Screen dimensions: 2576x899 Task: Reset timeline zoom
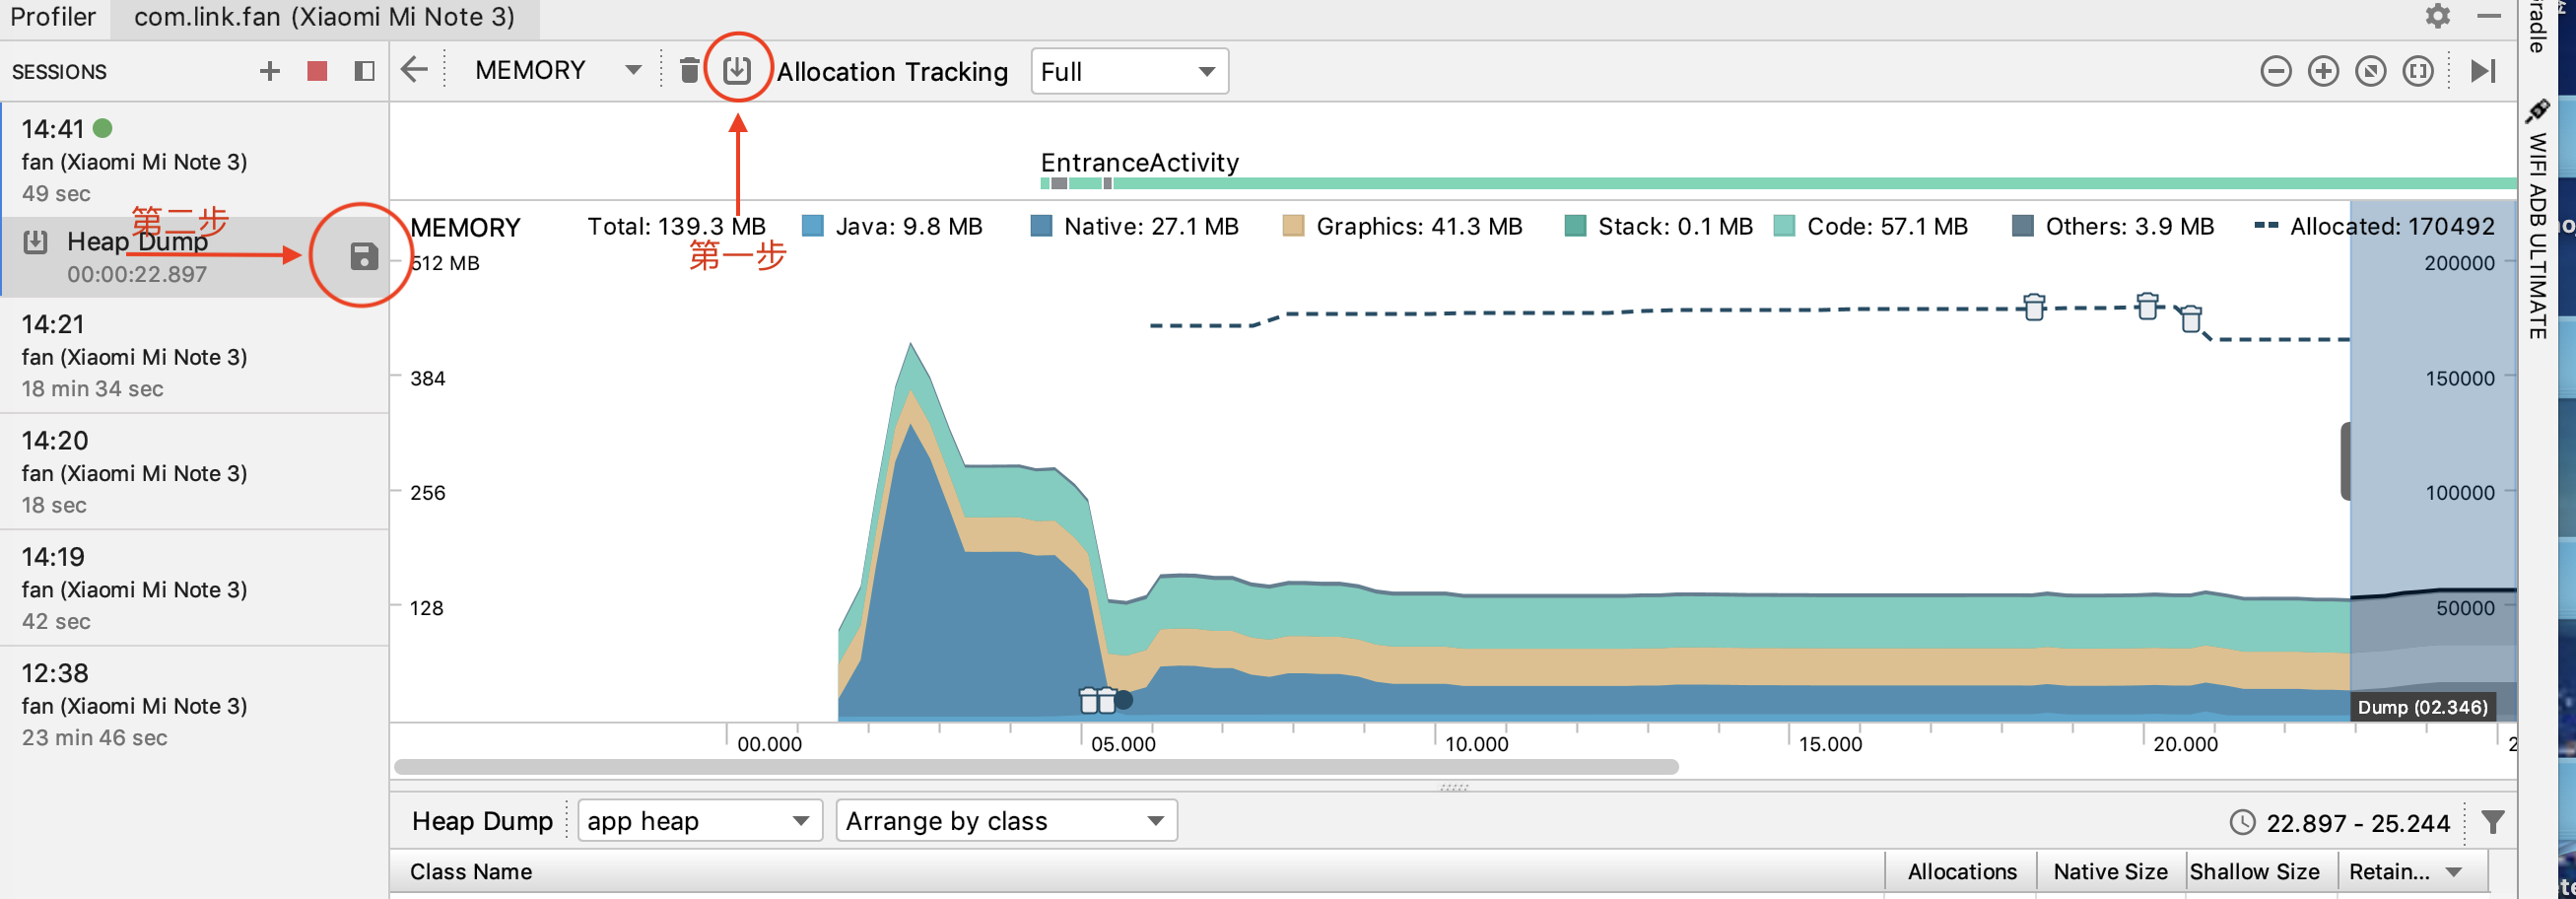point(2370,71)
